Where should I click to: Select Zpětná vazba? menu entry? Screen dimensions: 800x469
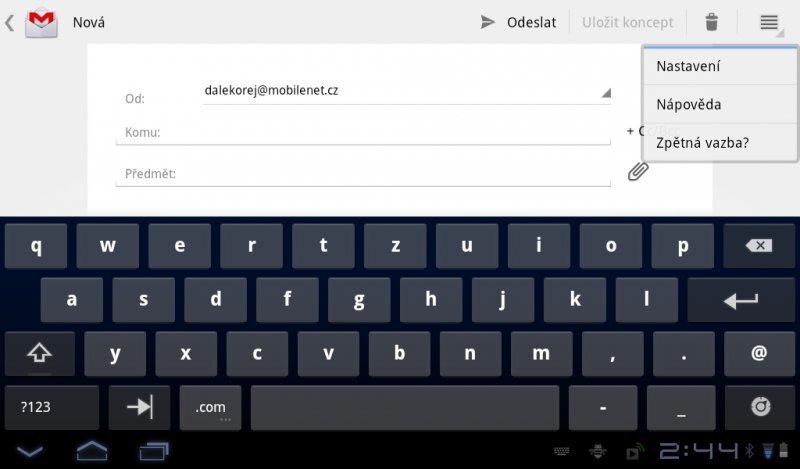coord(719,142)
